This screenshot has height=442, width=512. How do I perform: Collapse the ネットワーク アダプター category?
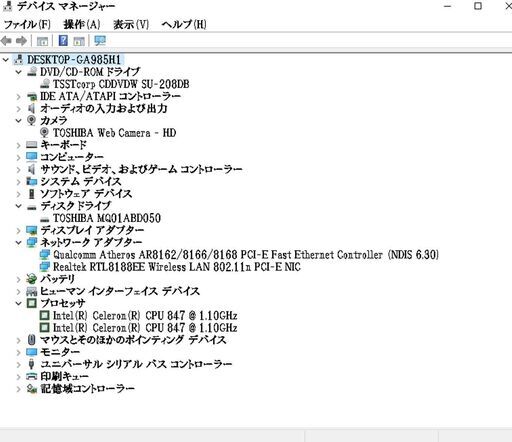coord(19,242)
